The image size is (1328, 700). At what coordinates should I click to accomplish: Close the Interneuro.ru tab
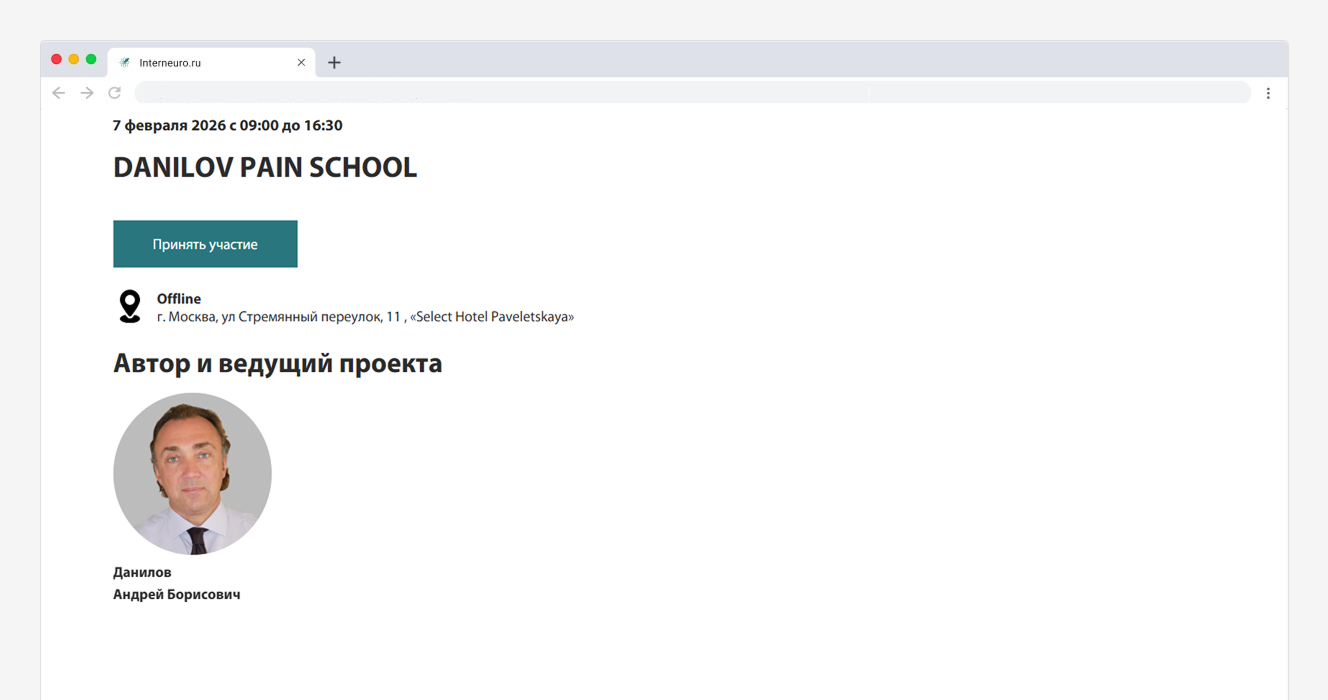point(301,62)
